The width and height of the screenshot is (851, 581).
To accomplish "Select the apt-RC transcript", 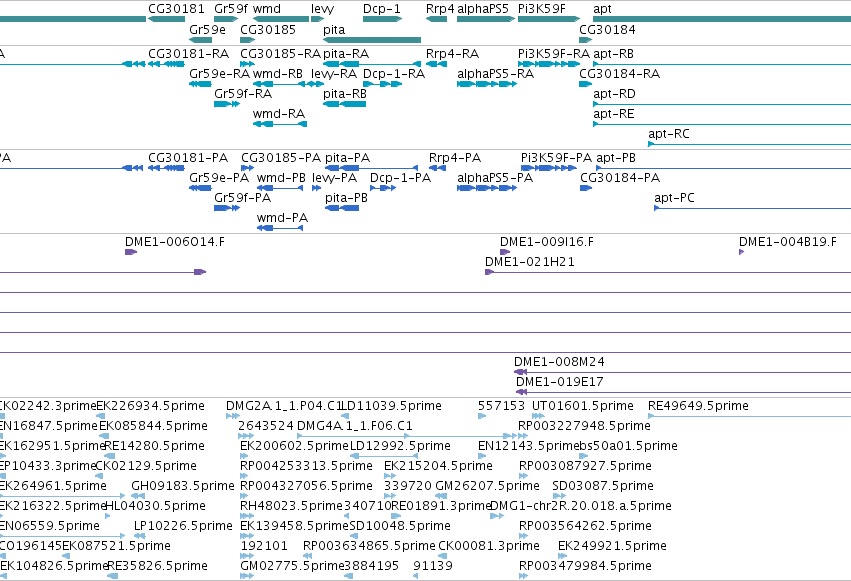I will pos(750,144).
